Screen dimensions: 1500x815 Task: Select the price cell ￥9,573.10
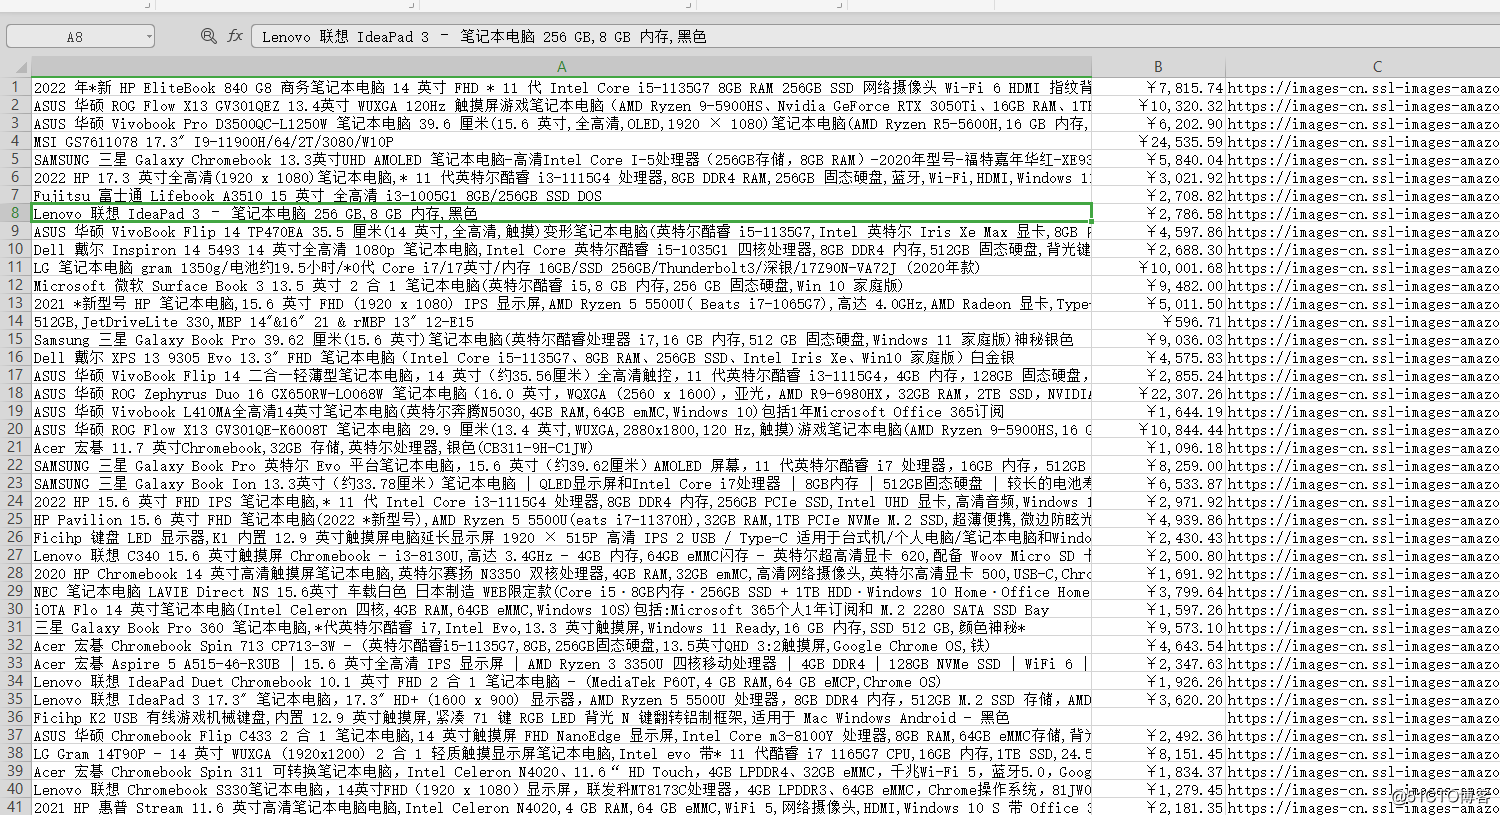click(x=1158, y=627)
